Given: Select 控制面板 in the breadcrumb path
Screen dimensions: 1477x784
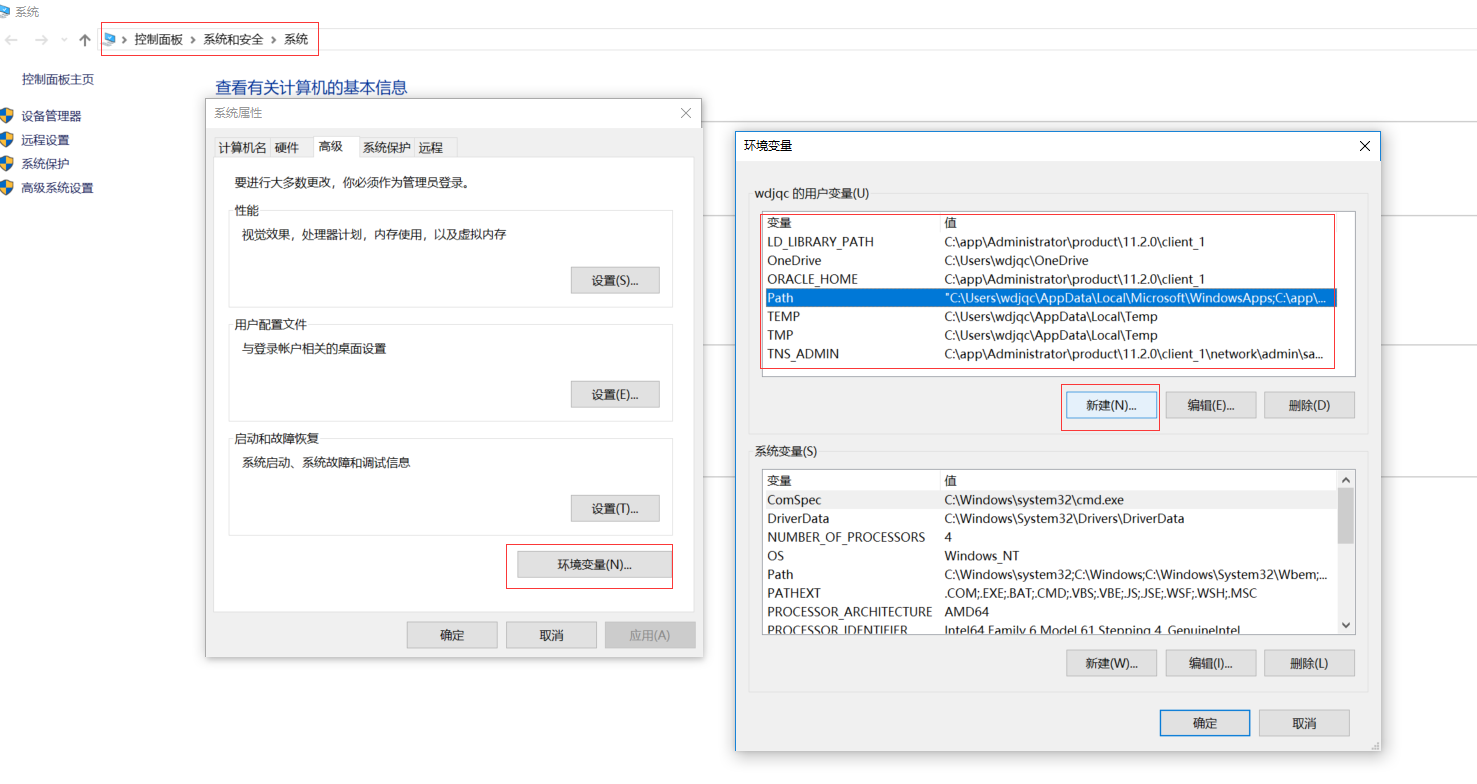Looking at the screenshot, I should pyautogui.click(x=159, y=39).
